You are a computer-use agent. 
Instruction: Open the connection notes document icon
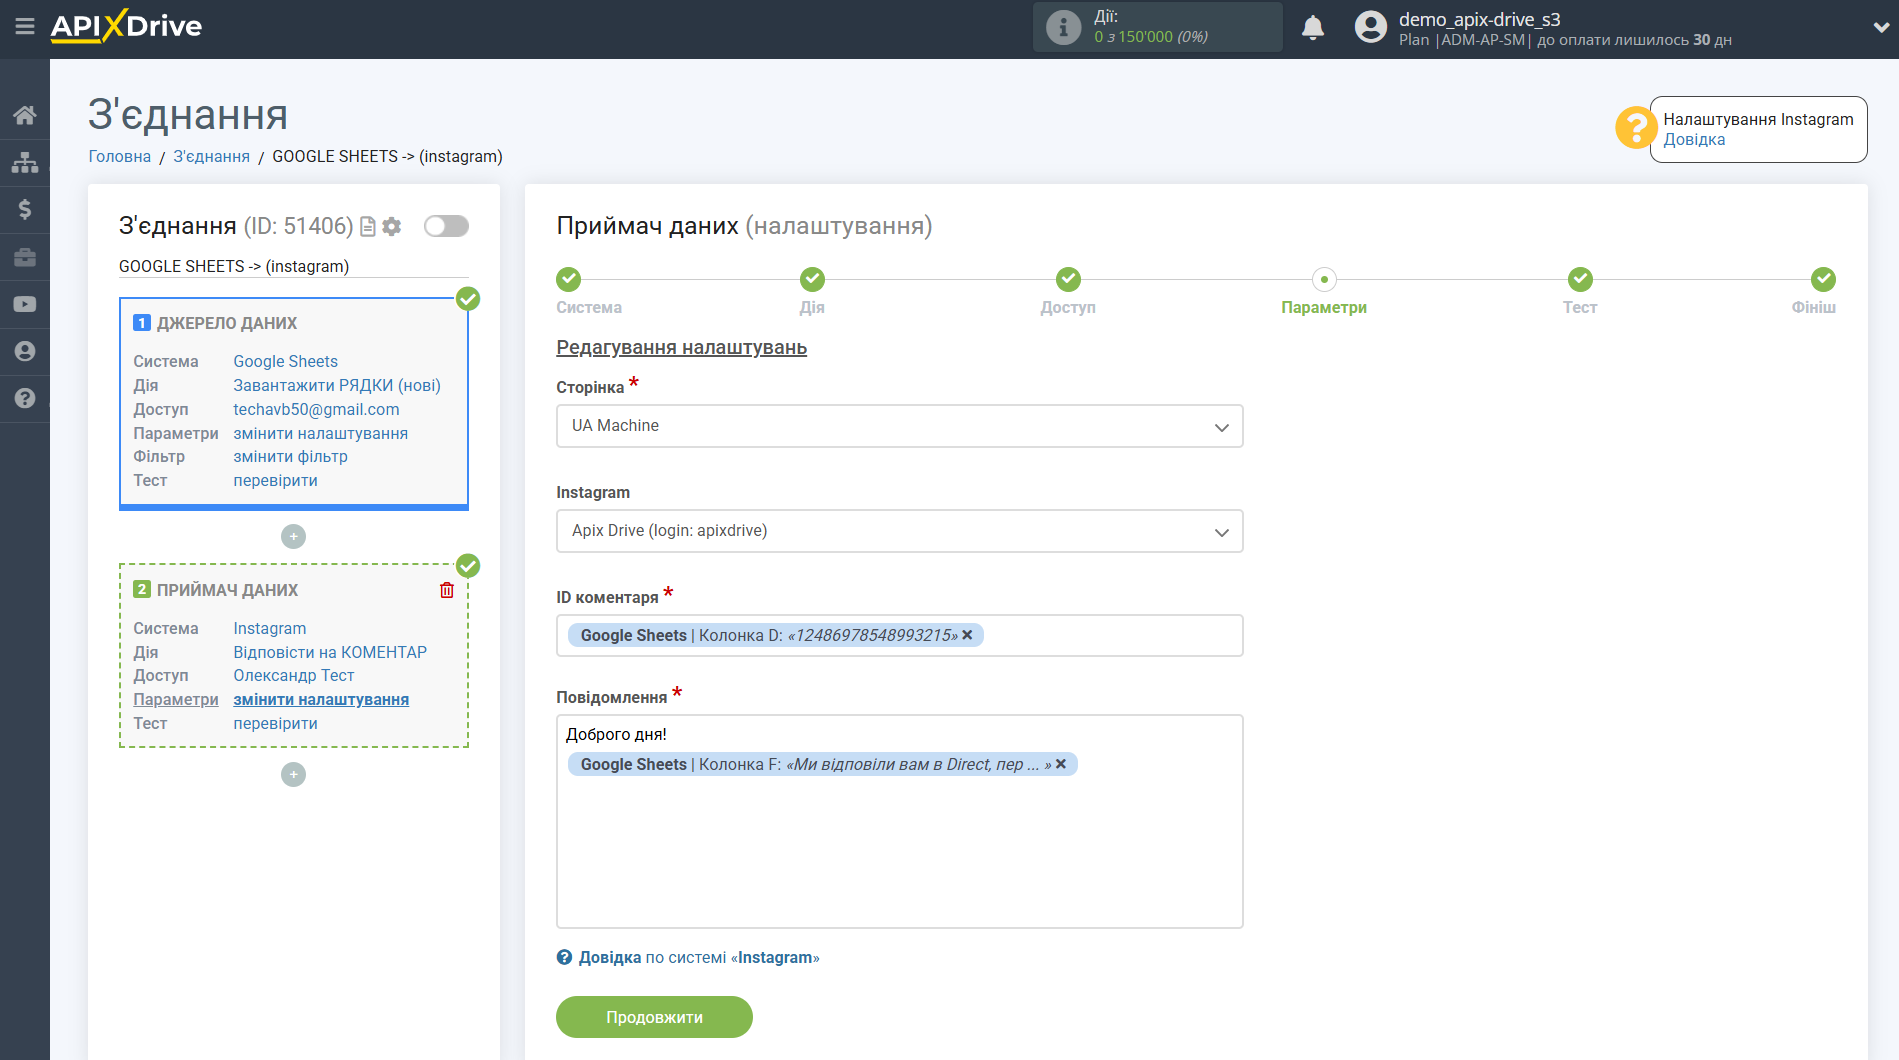pos(368,227)
